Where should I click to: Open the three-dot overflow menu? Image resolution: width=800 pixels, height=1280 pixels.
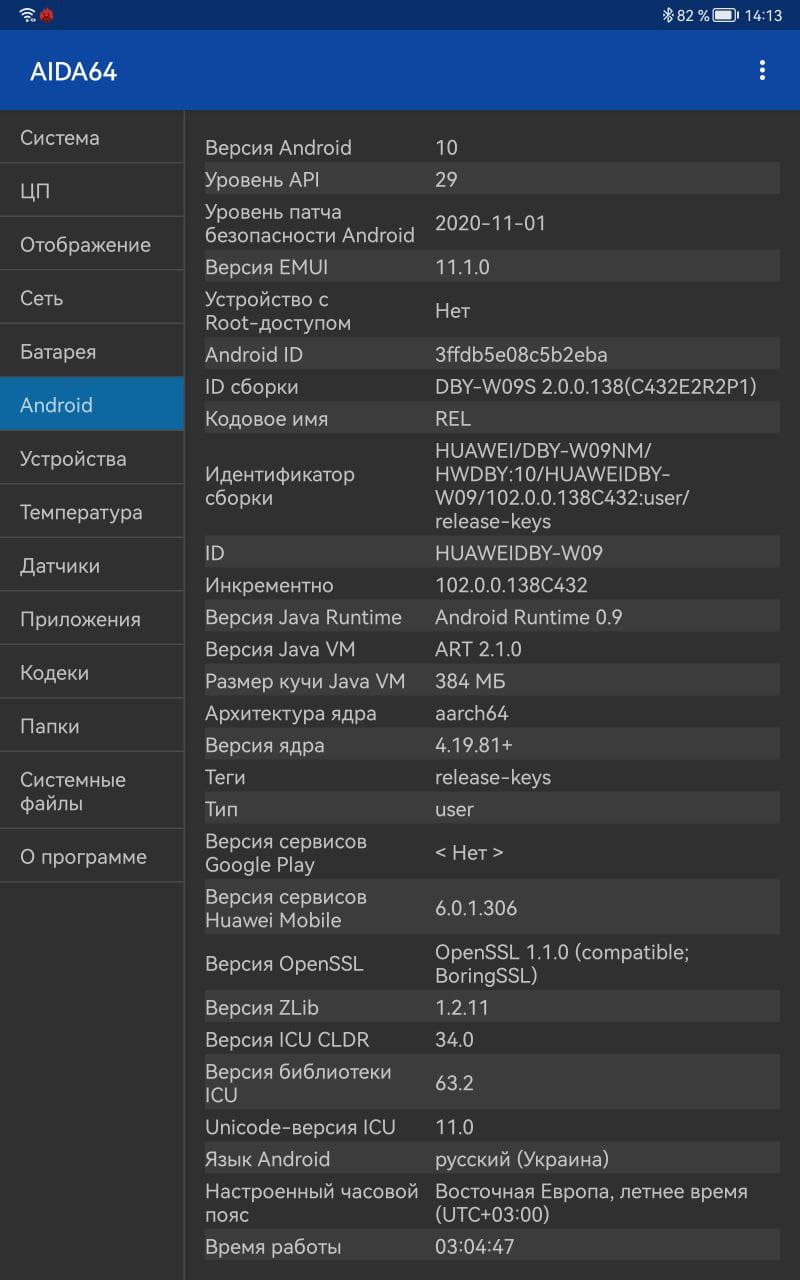pos(762,70)
